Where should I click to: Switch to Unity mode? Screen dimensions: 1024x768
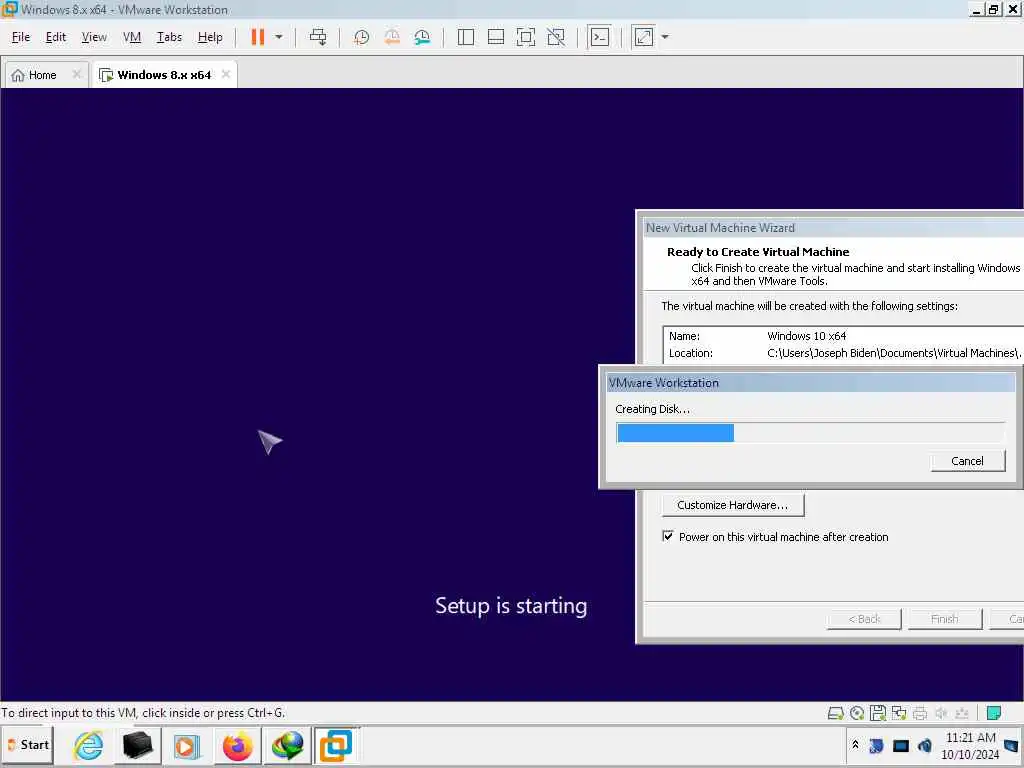tap(556, 37)
